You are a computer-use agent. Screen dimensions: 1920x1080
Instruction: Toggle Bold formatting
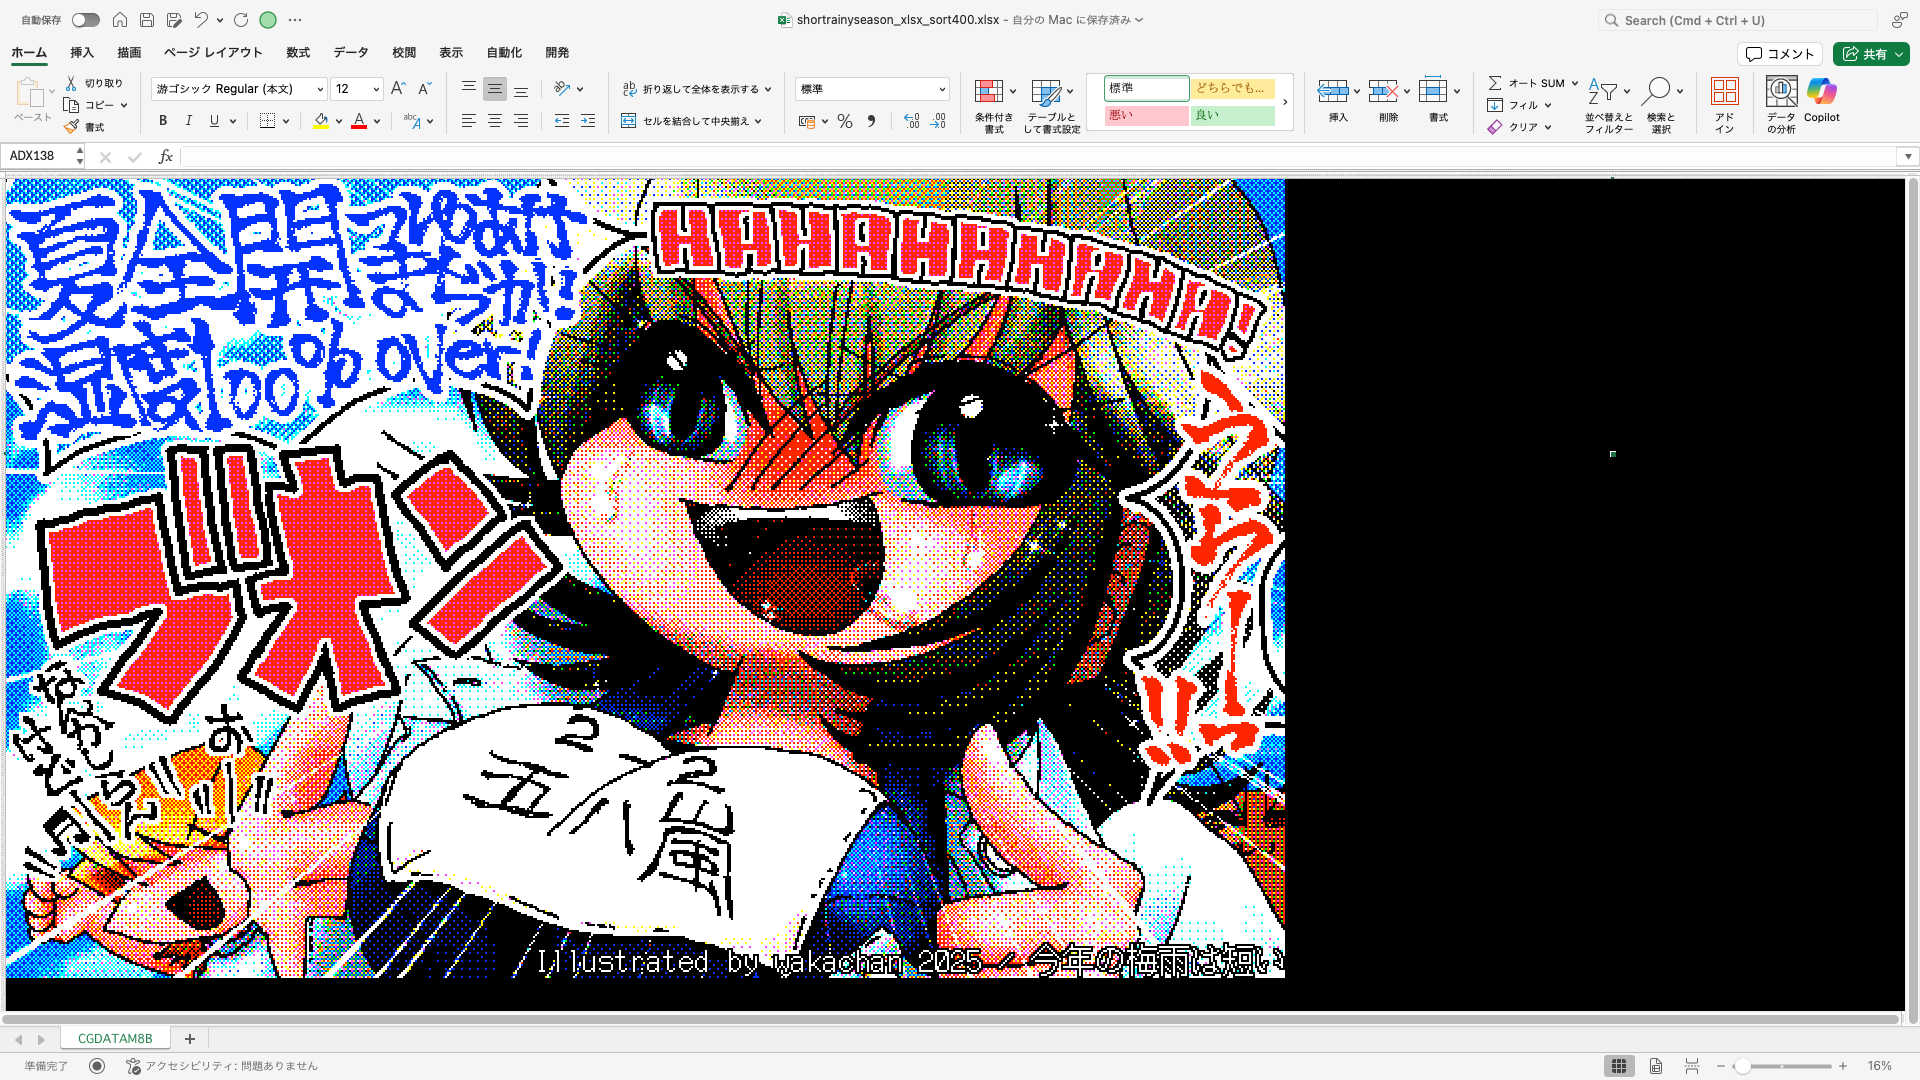pos(163,121)
